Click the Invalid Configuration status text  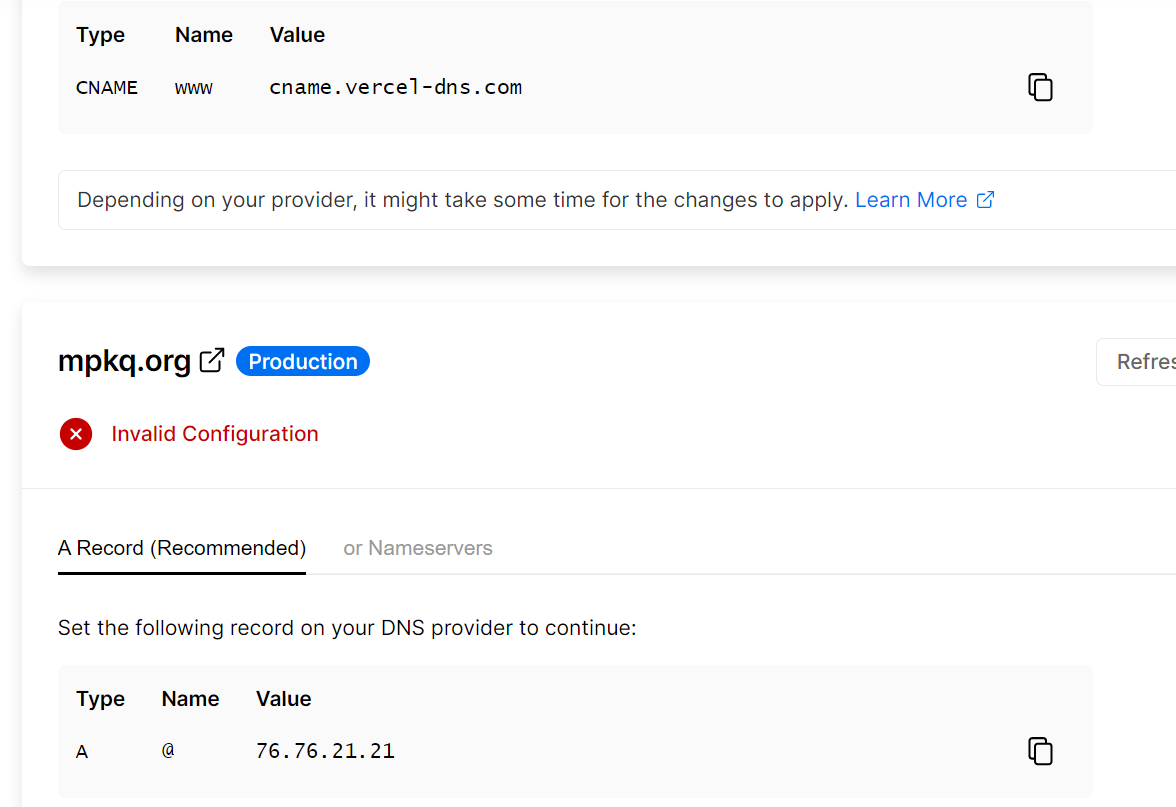click(215, 434)
